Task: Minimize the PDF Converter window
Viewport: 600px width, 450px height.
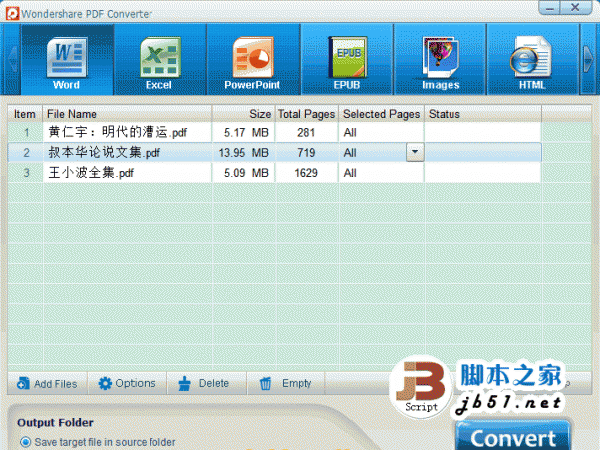Action: click(x=550, y=8)
